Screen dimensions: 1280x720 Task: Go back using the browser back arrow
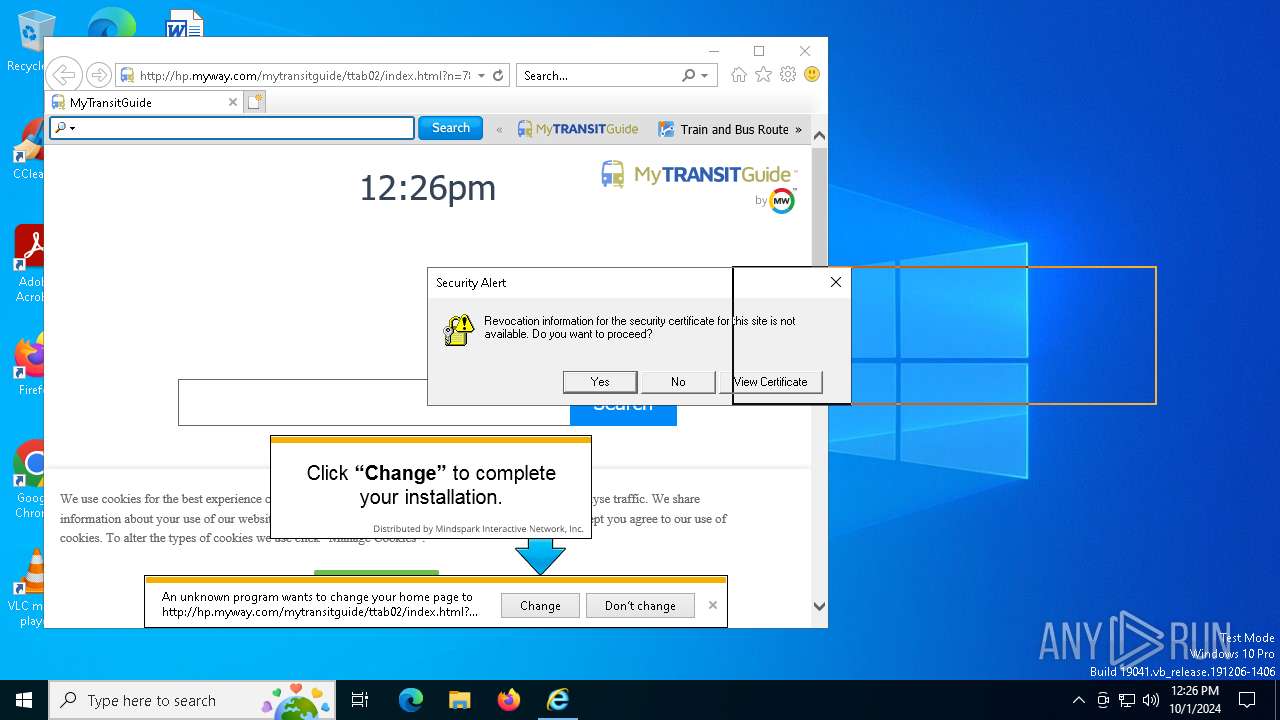(64, 75)
